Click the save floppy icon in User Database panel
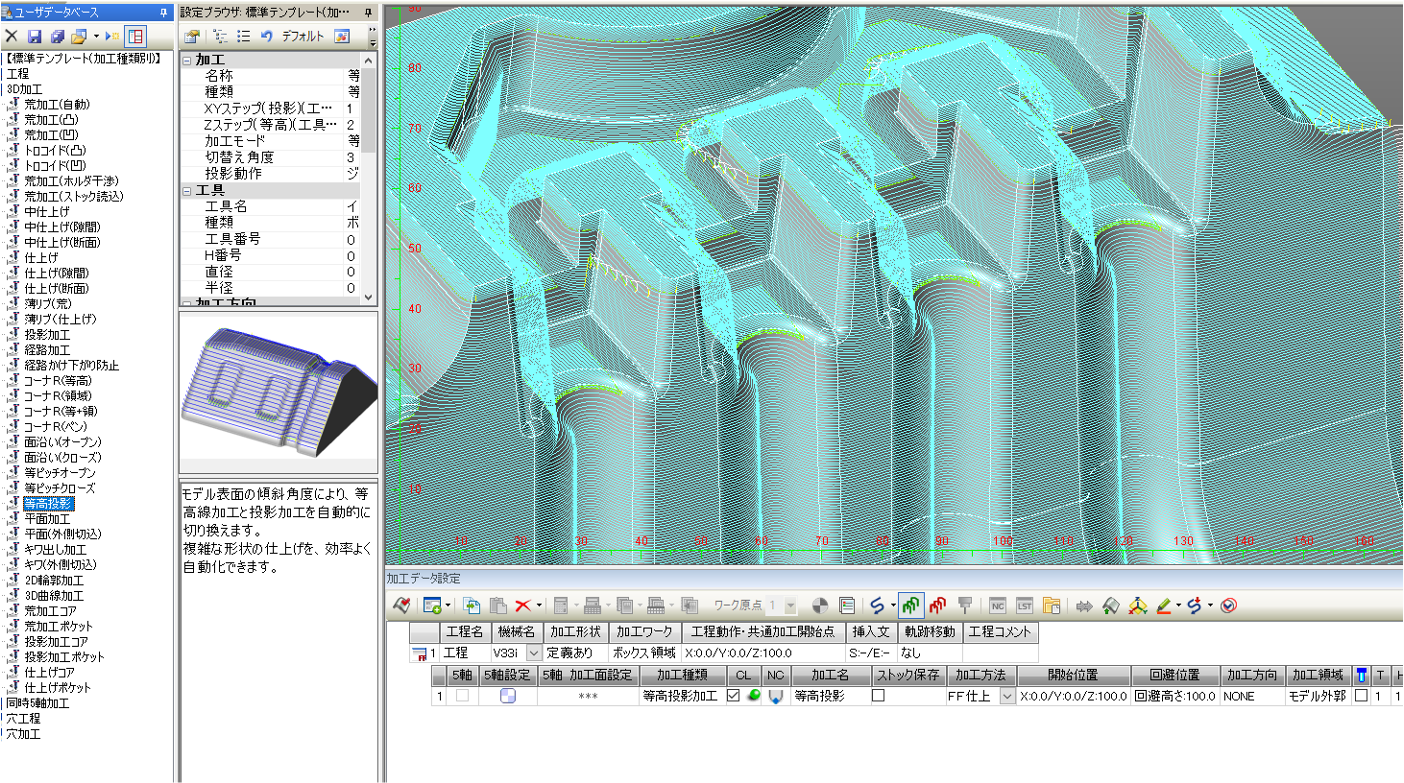The image size is (1404, 783). tap(35, 36)
